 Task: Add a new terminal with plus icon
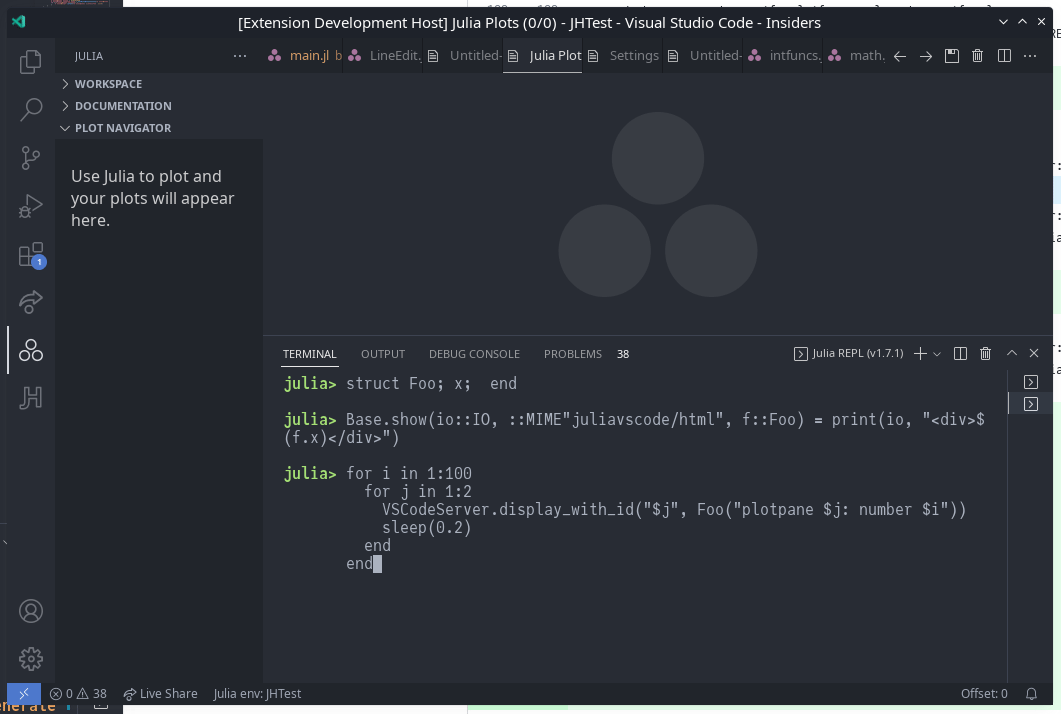(x=920, y=353)
